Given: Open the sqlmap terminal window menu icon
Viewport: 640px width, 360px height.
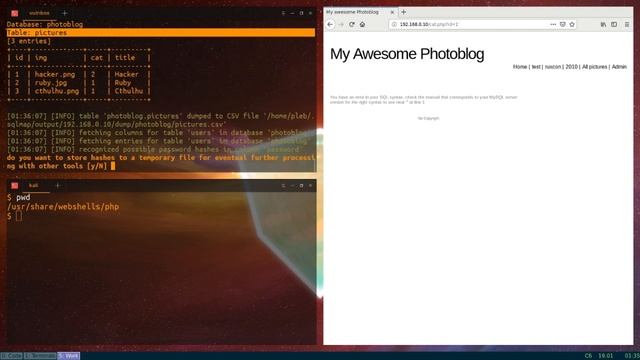Looking at the screenshot, I should click(x=283, y=13).
